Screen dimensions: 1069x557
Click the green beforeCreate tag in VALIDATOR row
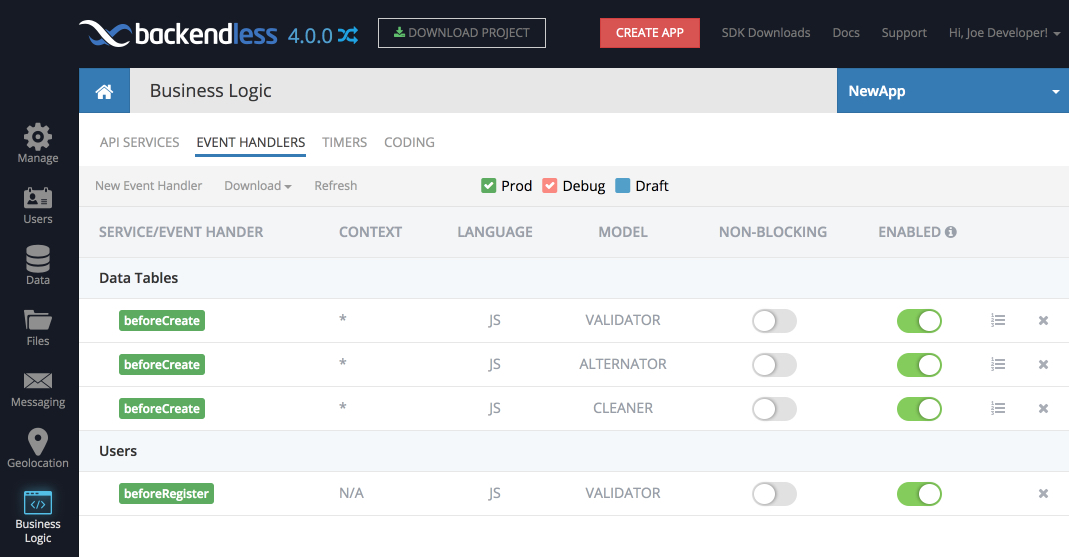coord(162,320)
